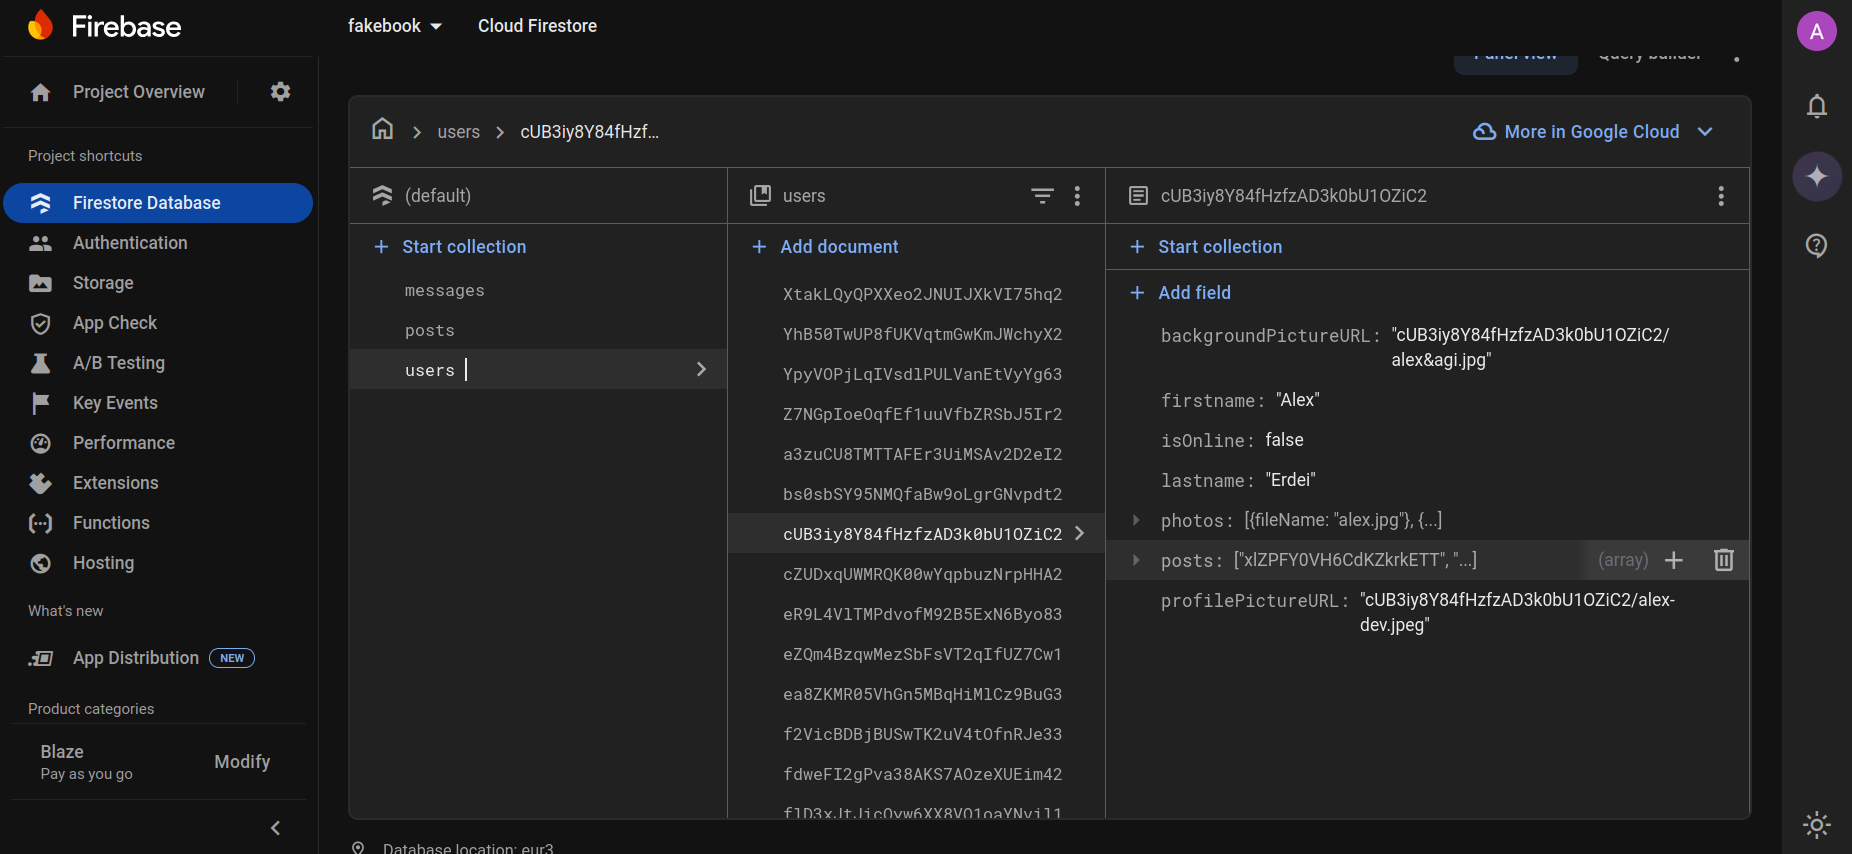Select document cZUDxqUWMRQK00wYqpbuzNrpHHA2

click(x=922, y=574)
